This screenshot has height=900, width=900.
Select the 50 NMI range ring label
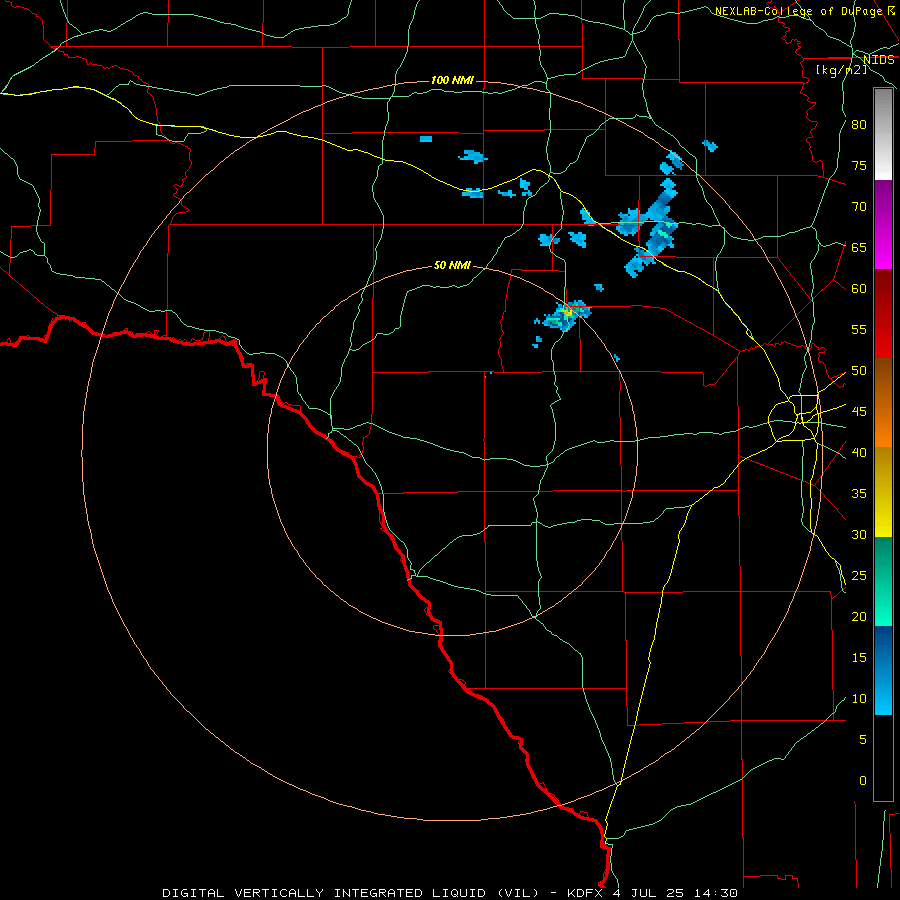point(452,265)
